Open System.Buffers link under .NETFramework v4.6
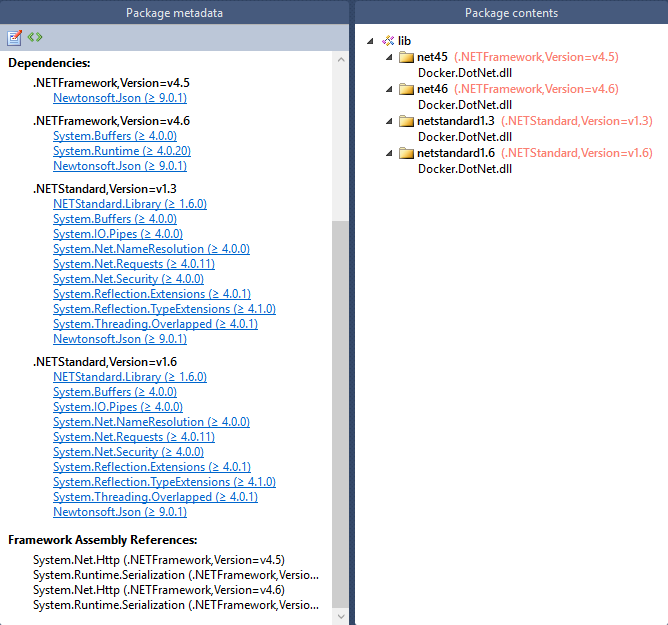The height and width of the screenshot is (625, 668). coord(115,136)
